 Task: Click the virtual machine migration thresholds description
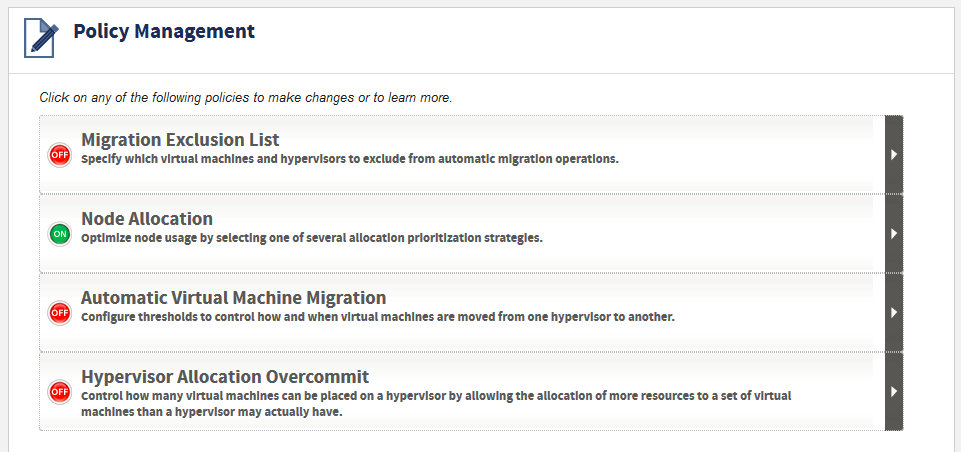378,317
